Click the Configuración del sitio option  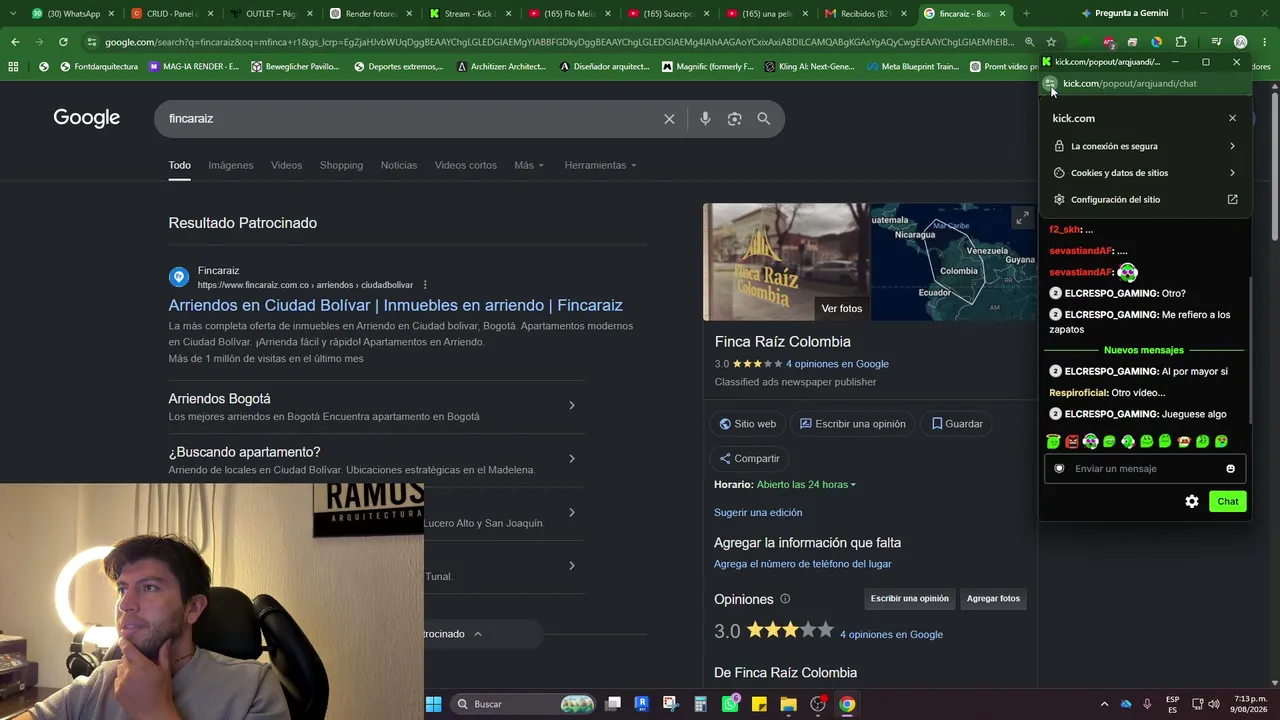1145,200
